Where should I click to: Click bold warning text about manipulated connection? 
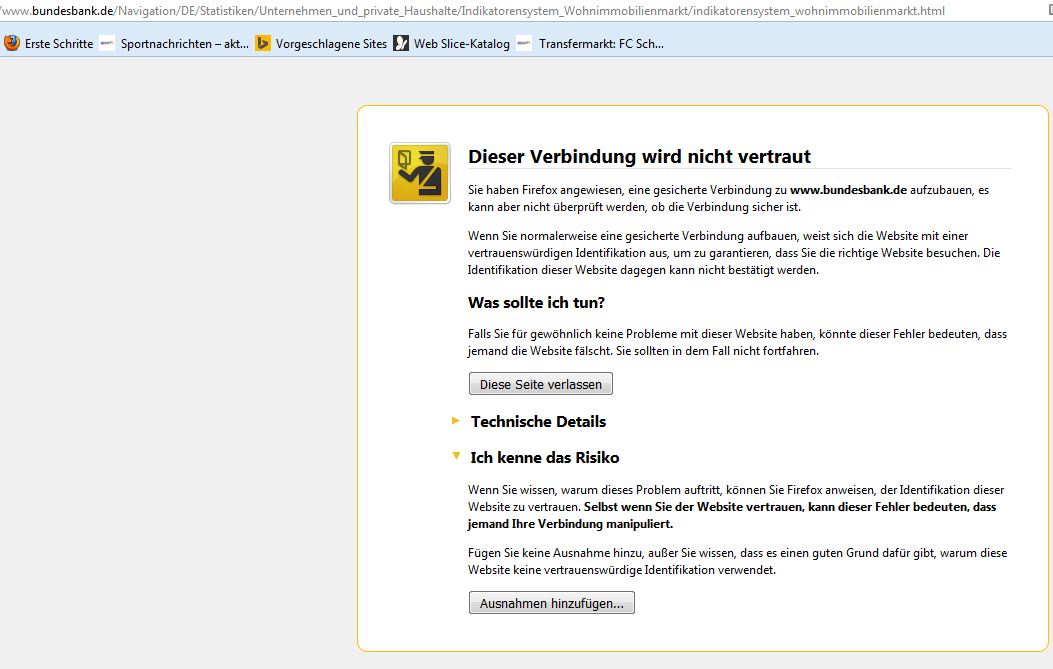[x=732, y=515]
